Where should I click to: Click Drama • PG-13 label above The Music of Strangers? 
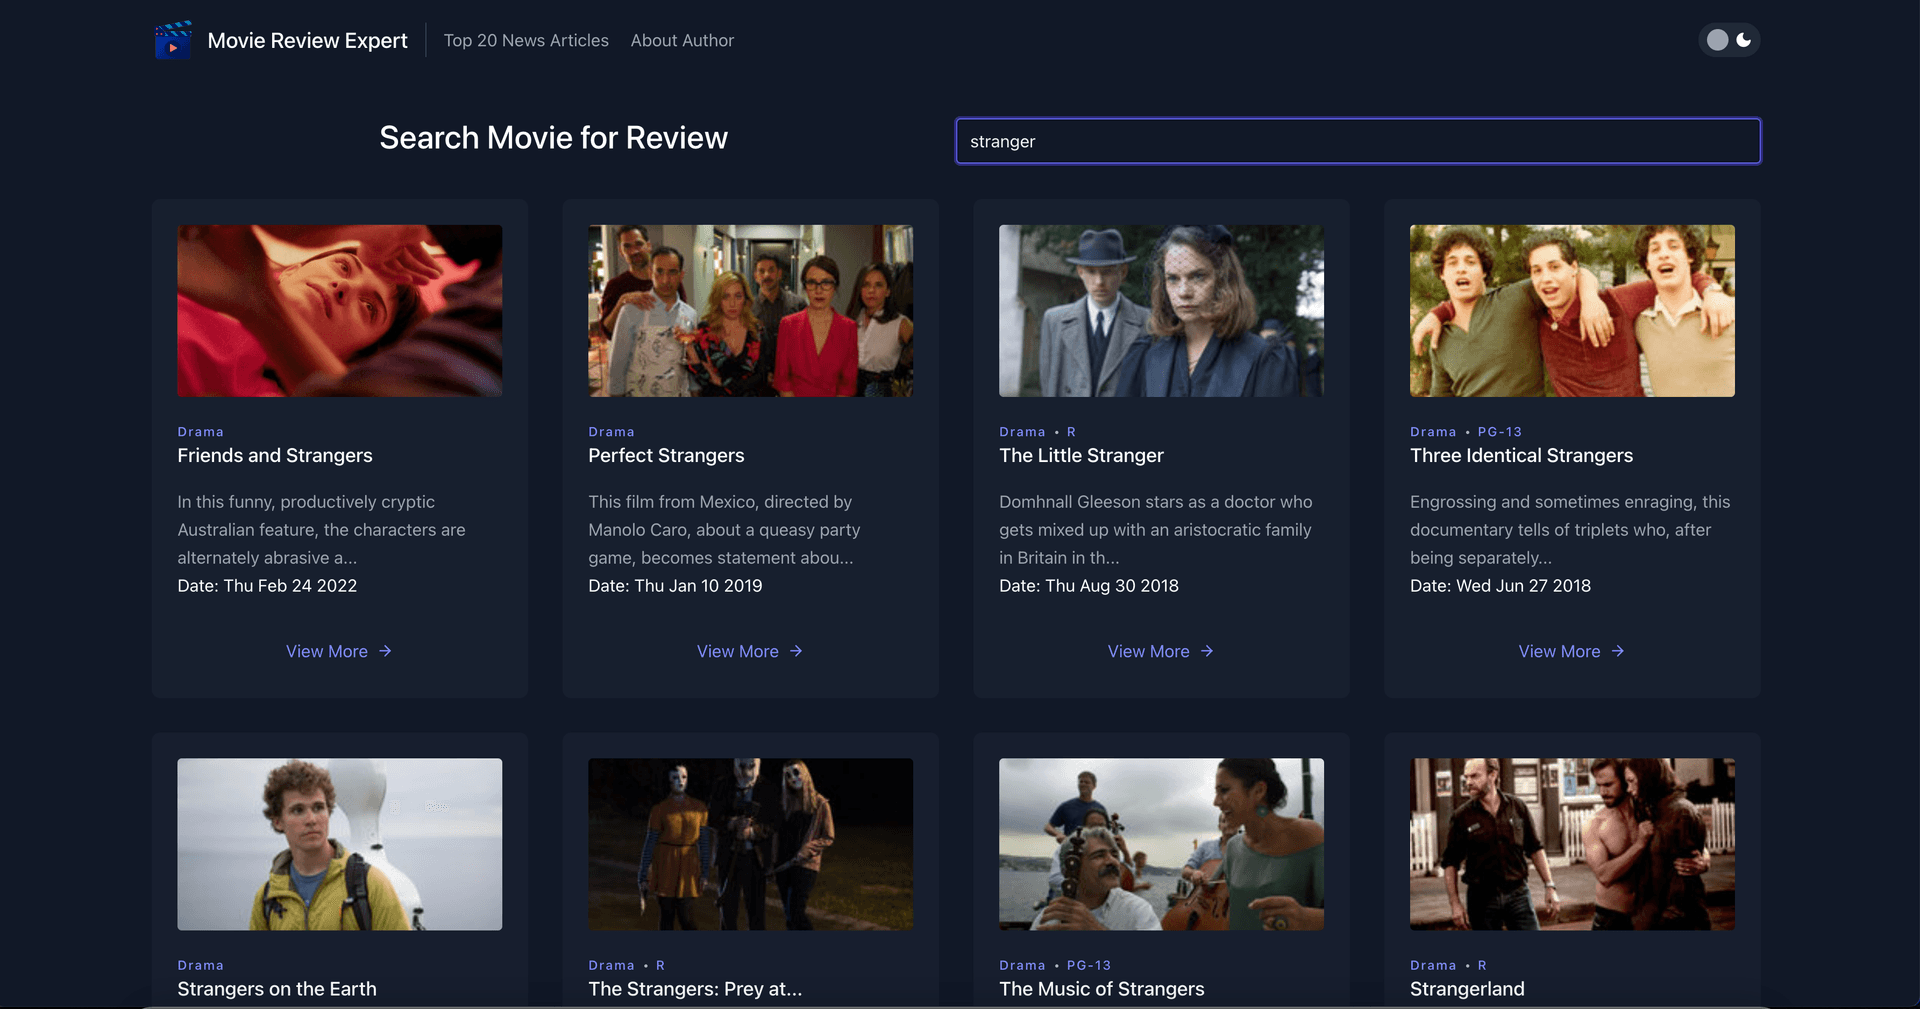pyautogui.click(x=1055, y=965)
